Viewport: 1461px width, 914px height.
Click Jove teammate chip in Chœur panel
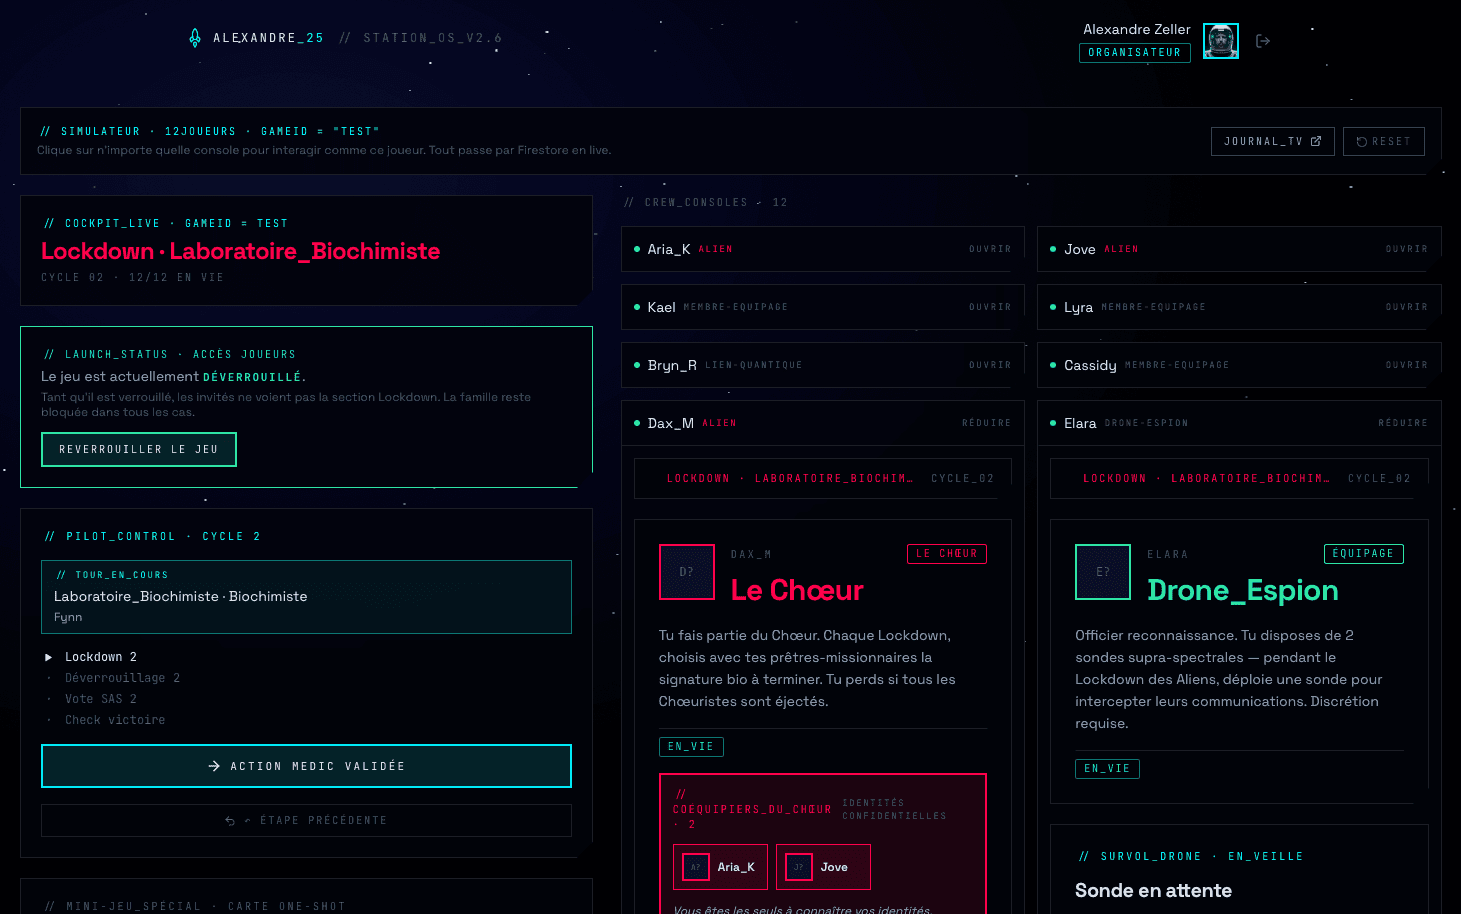(x=824, y=867)
